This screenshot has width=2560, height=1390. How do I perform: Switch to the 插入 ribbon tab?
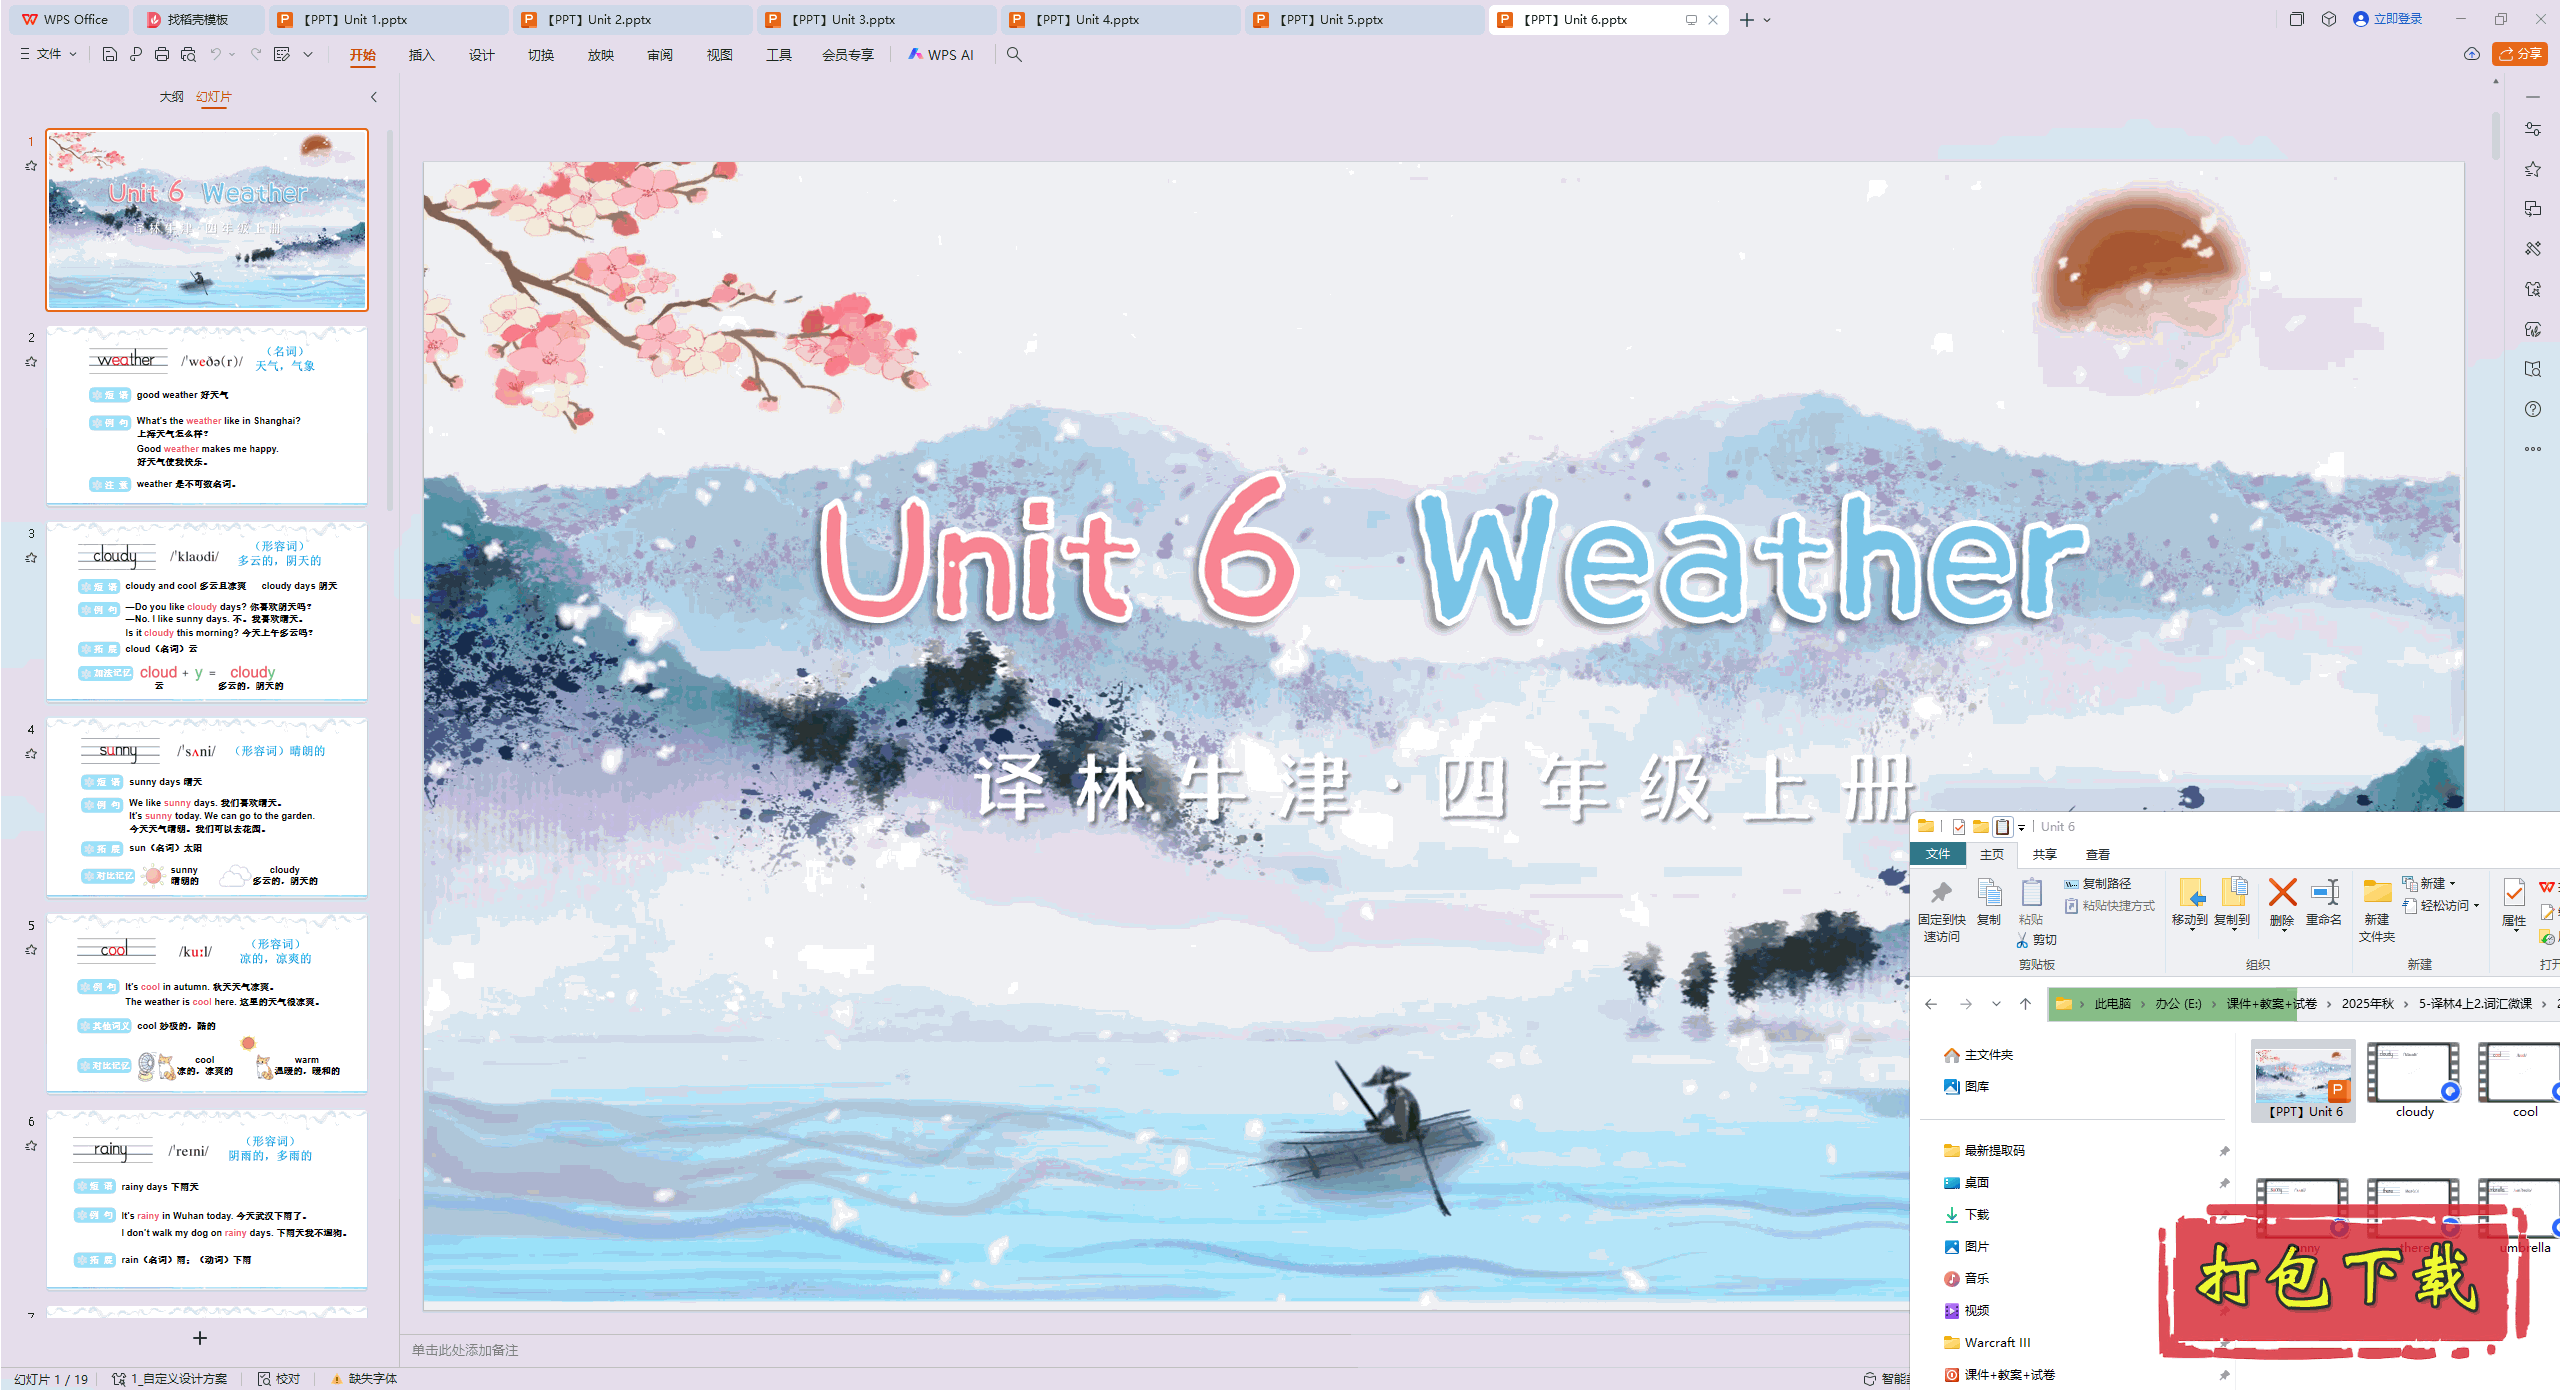(x=421, y=55)
